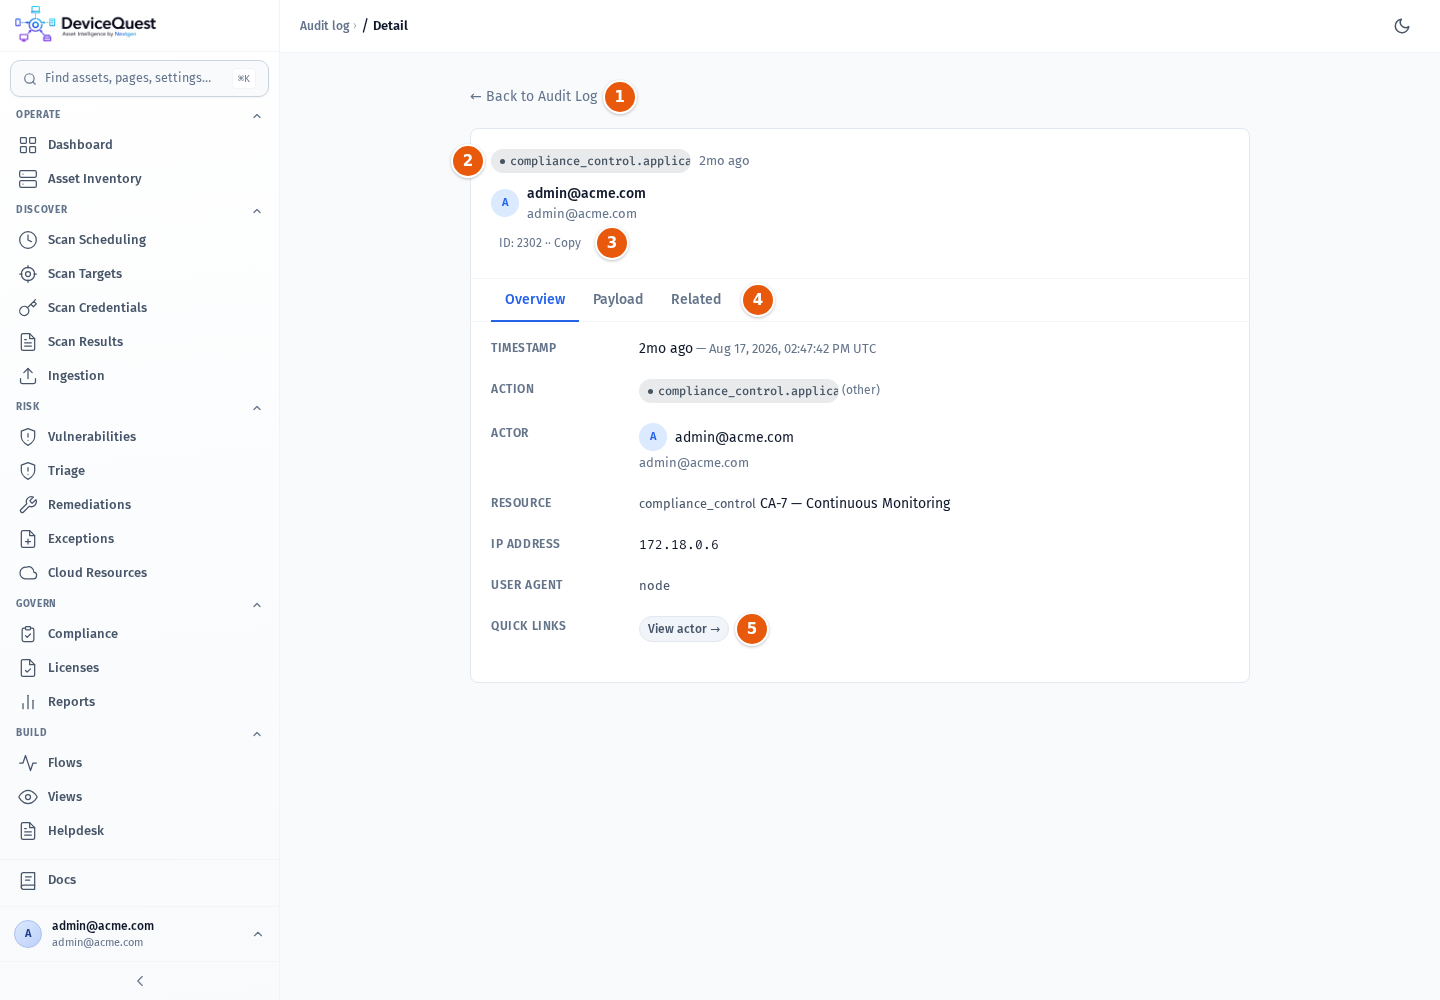The height and width of the screenshot is (1000, 1440).
Task: Click the timestamp Aug 17, 2026 text
Action: (792, 349)
